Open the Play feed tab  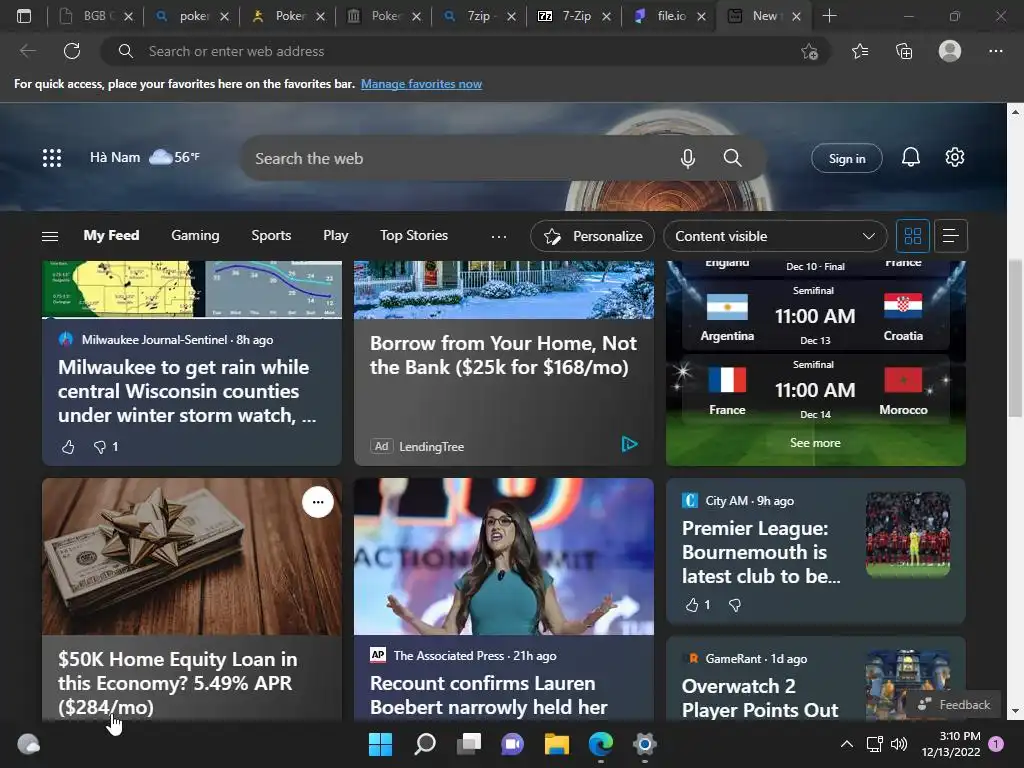336,235
